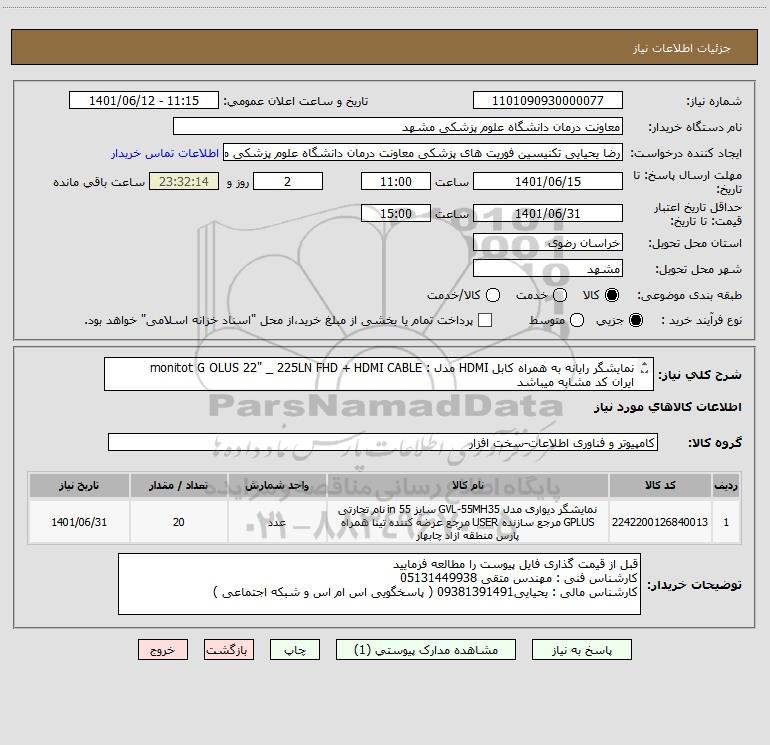770x745 pixels.
Task: Click the need number field 1101090930000077
Action: tap(548, 101)
